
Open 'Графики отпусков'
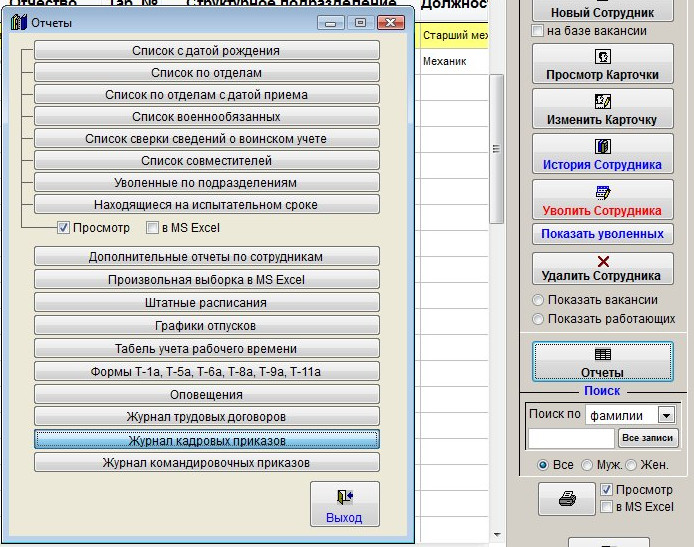(207, 326)
